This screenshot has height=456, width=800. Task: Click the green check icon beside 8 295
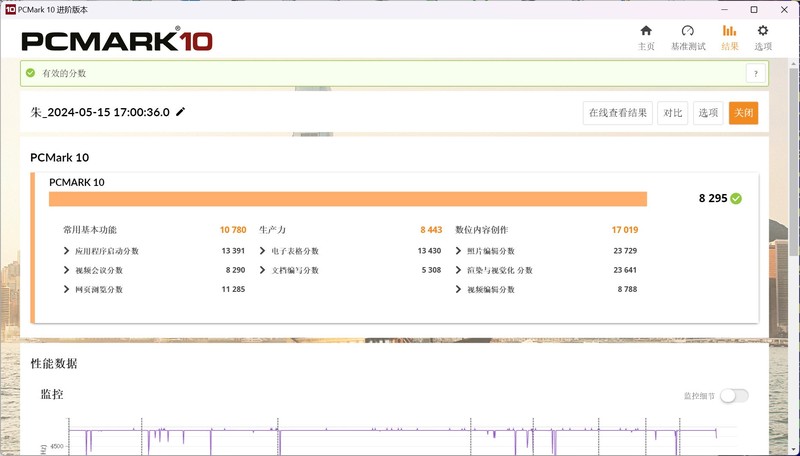click(x=736, y=198)
